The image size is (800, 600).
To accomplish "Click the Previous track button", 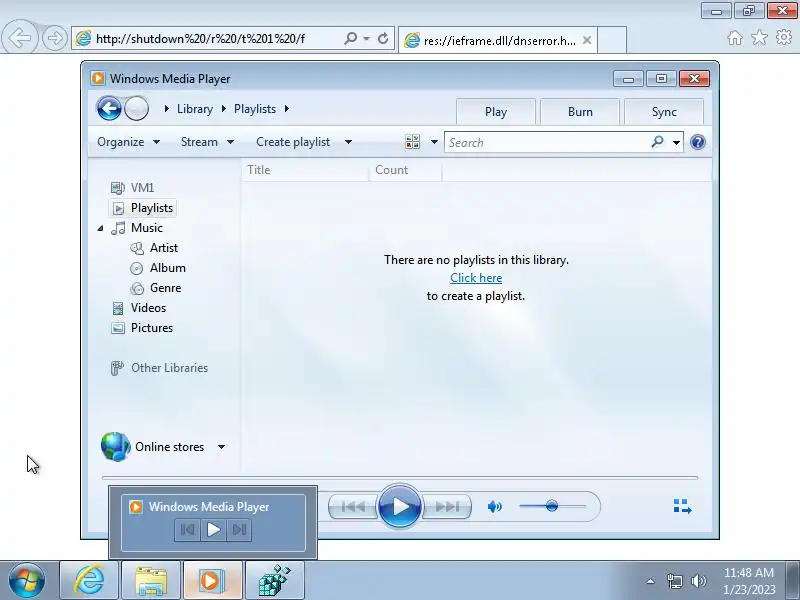I will pos(354,507).
